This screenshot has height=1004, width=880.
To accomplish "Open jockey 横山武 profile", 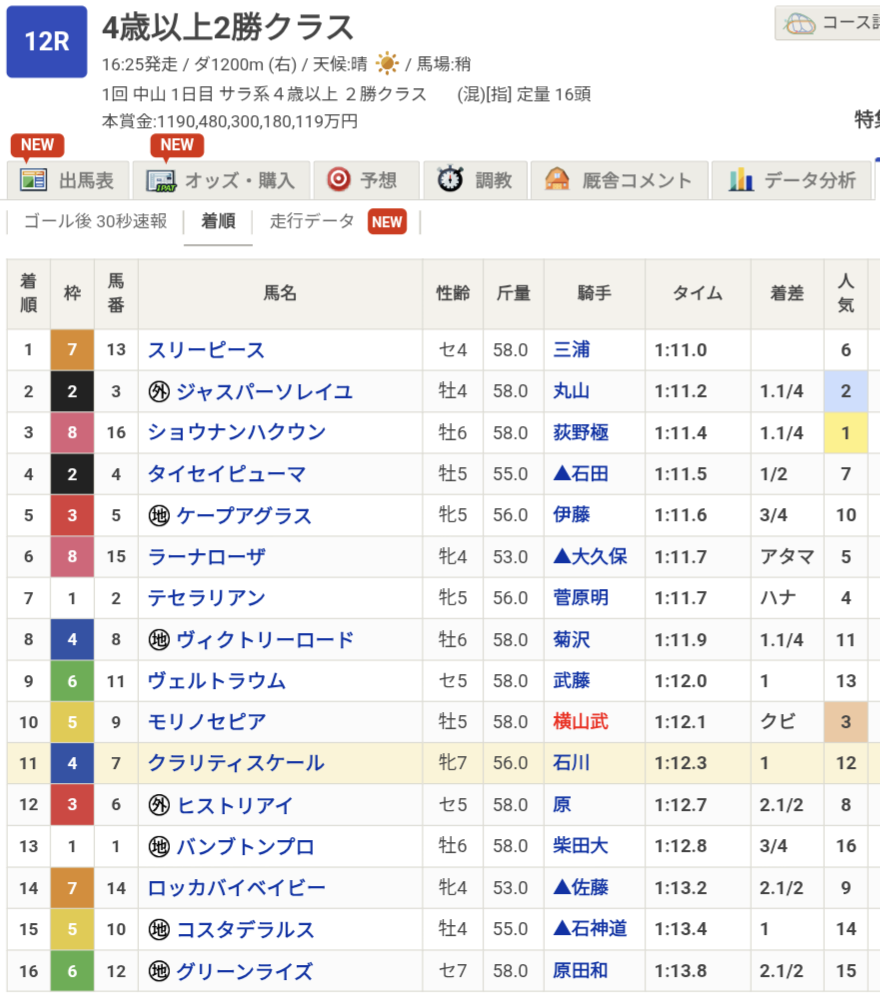I will (x=581, y=722).
